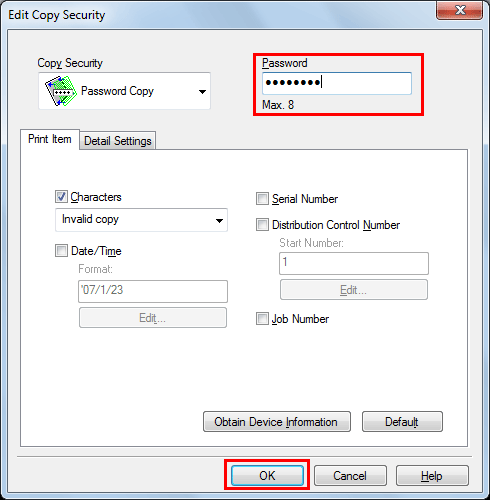Switch to the Detail Settings tab
Image resolution: width=490 pixels, height=500 pixels.
(118, 141)
